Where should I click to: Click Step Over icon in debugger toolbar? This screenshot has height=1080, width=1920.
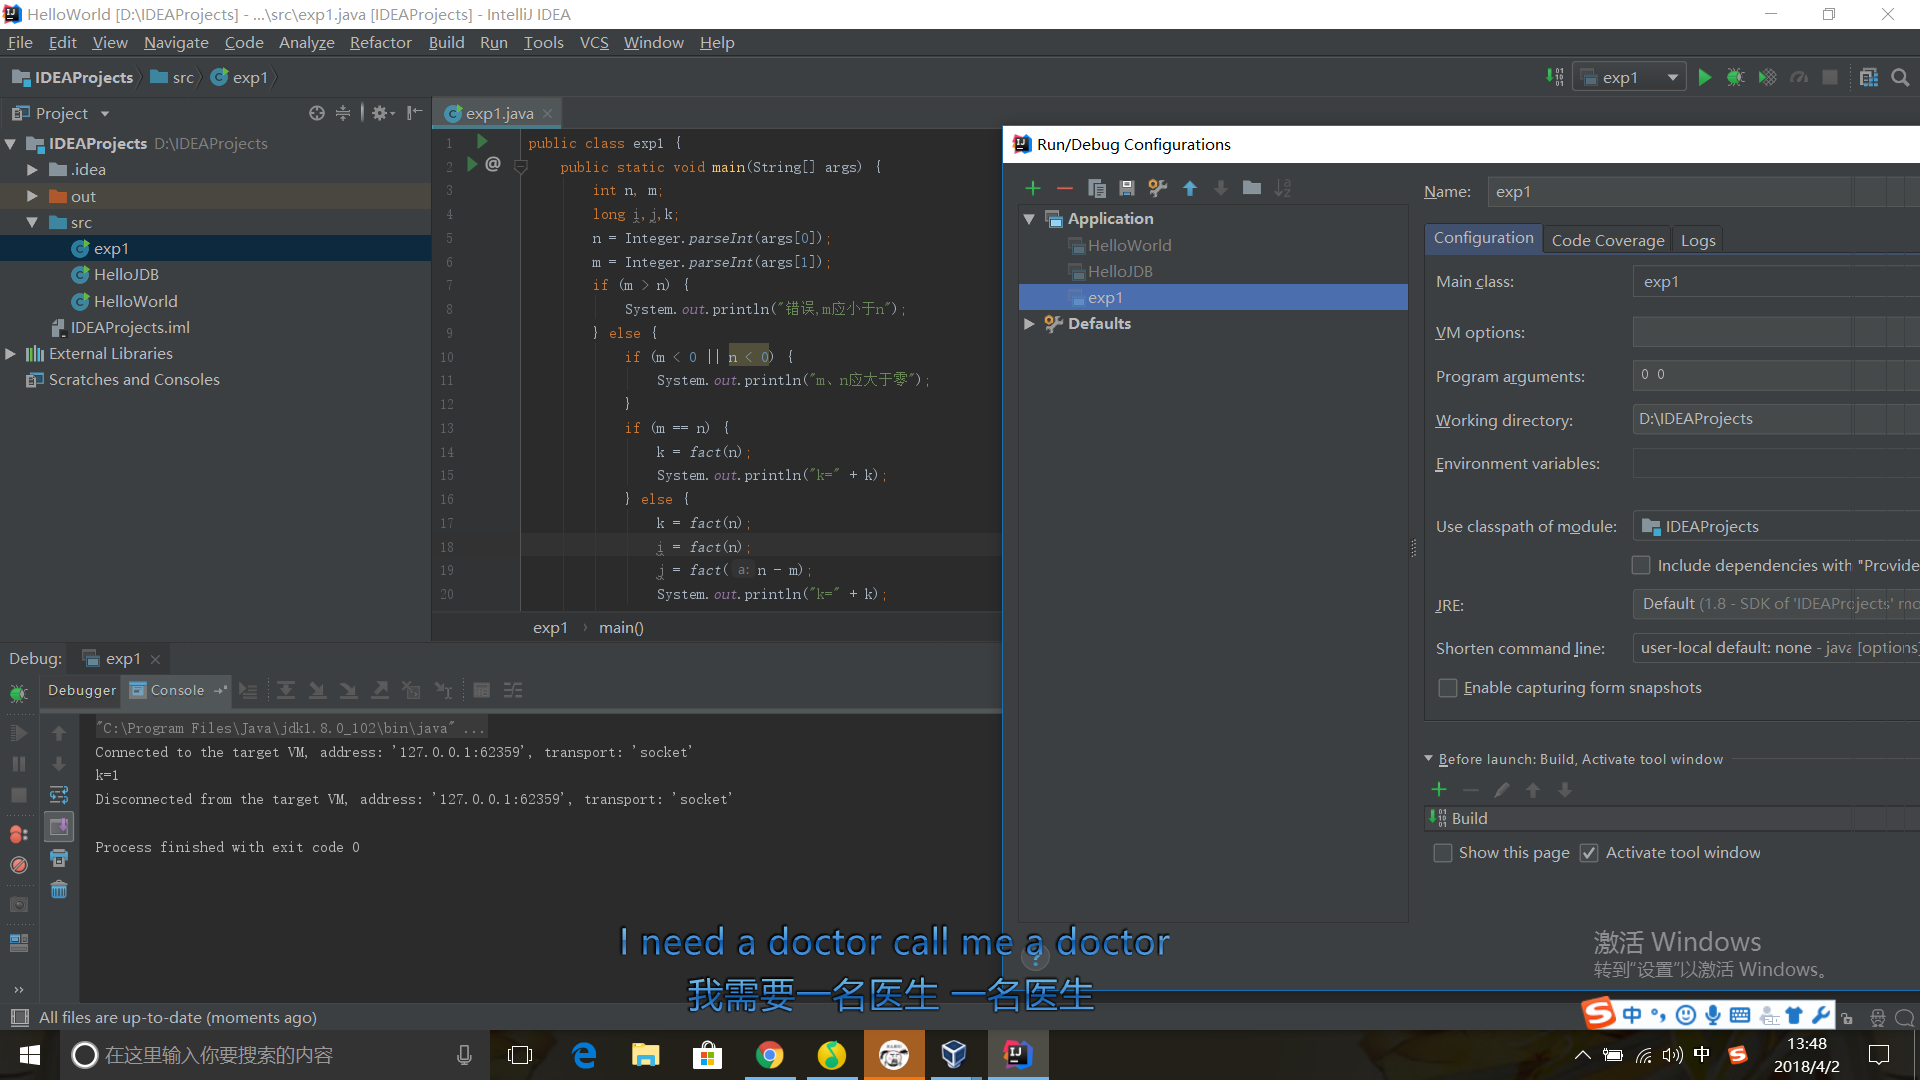click(x=286, y=690)
